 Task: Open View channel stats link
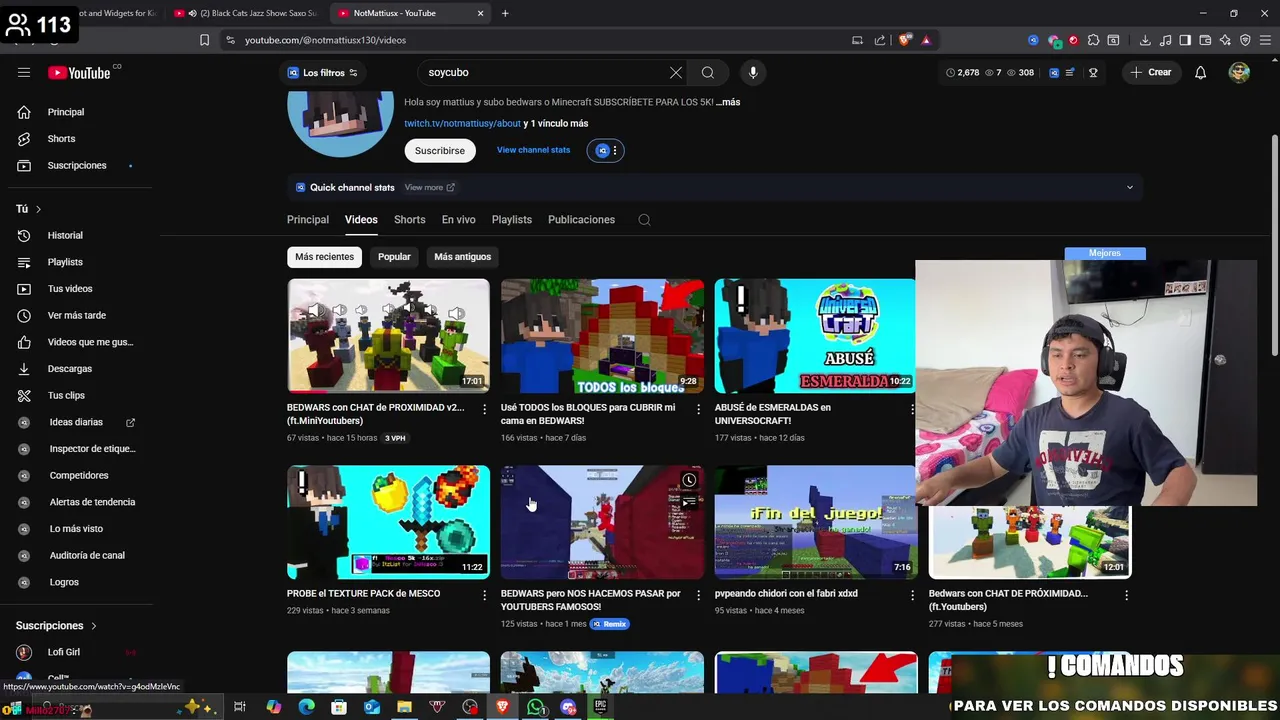click(x=533, y=150)
